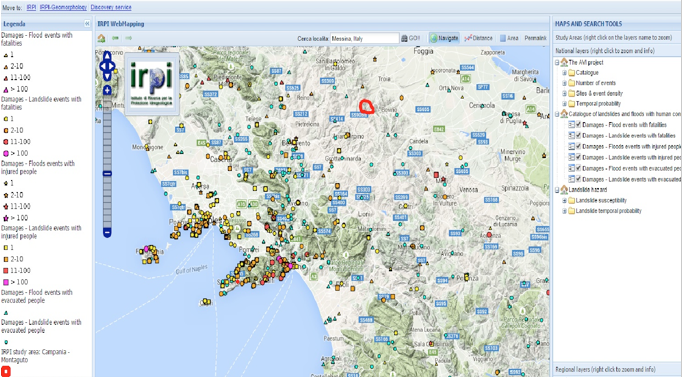
Task: Collapse the Legenda panel with double arrow
Action: tap(87, 24)
